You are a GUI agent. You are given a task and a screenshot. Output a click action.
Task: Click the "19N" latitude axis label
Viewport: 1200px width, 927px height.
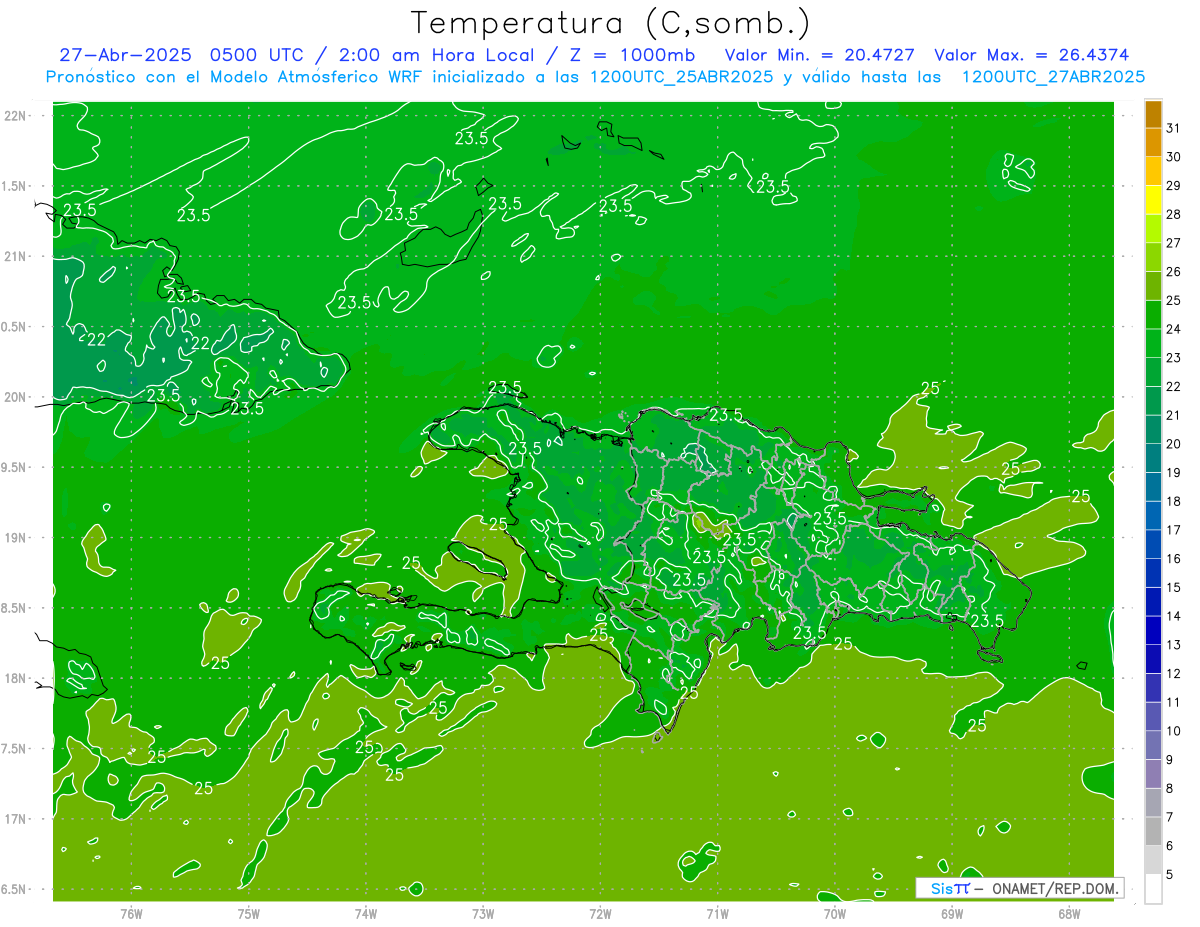click(16, 538)
